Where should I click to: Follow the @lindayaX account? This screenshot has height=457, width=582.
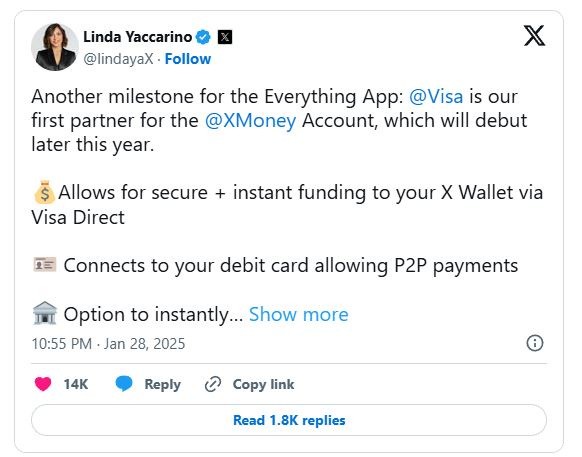187,59
